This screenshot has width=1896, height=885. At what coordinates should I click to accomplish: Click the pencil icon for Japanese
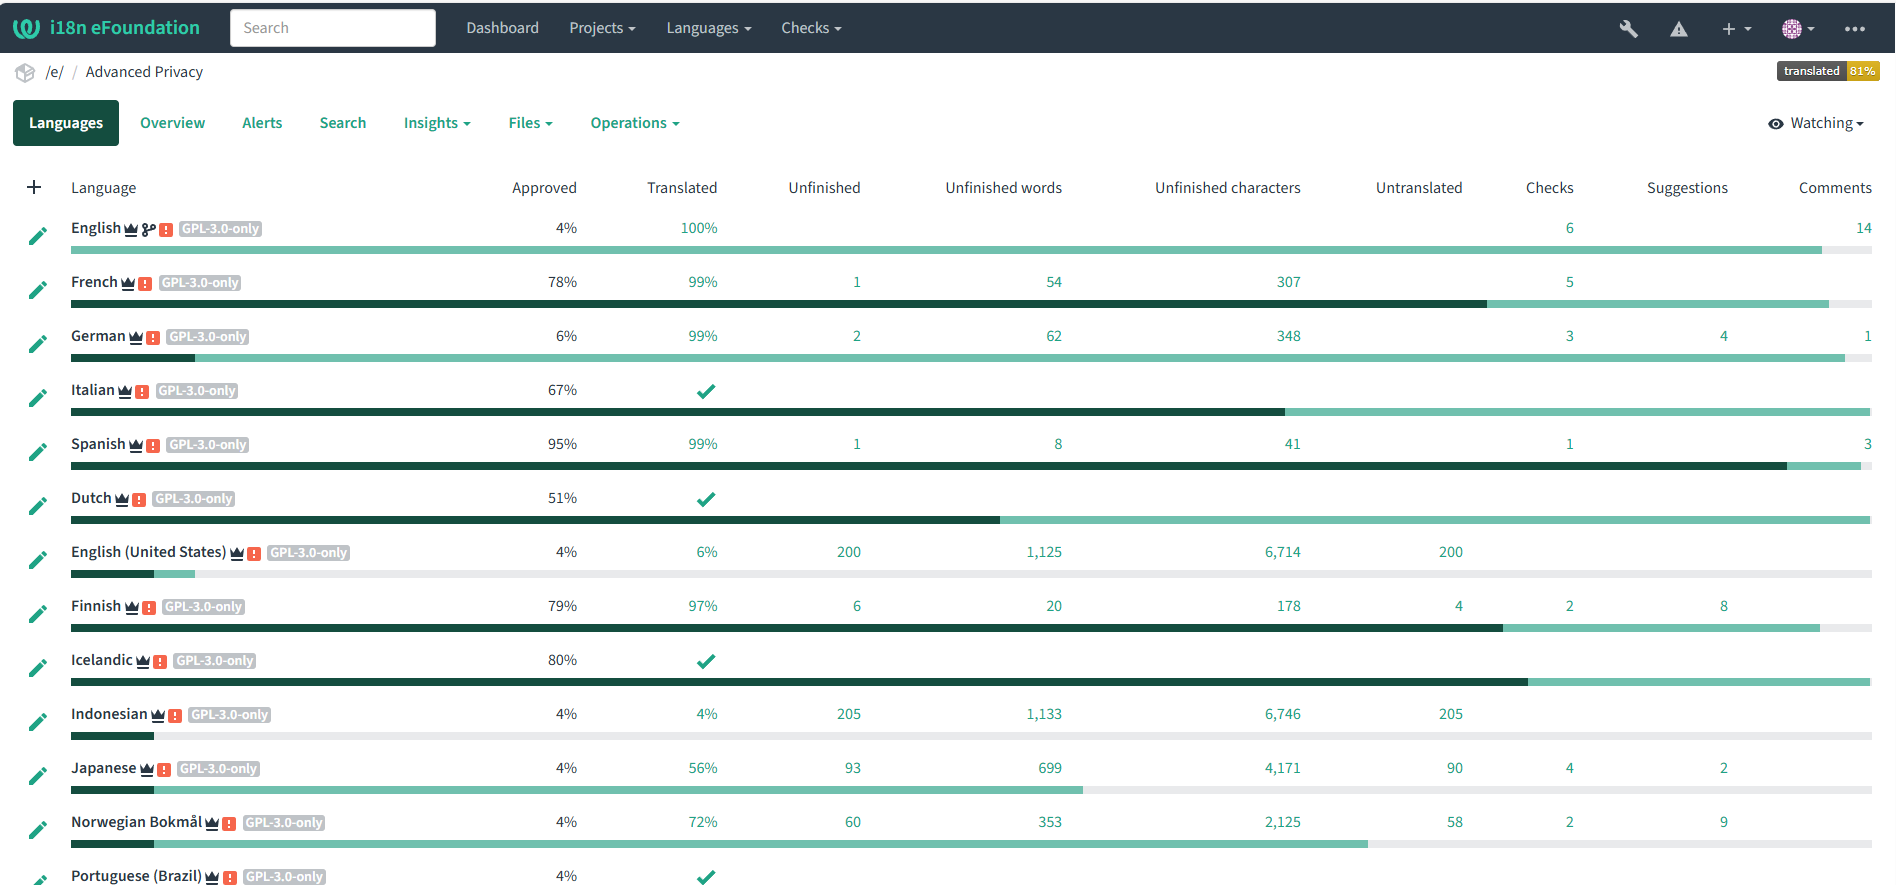(38, 777)
